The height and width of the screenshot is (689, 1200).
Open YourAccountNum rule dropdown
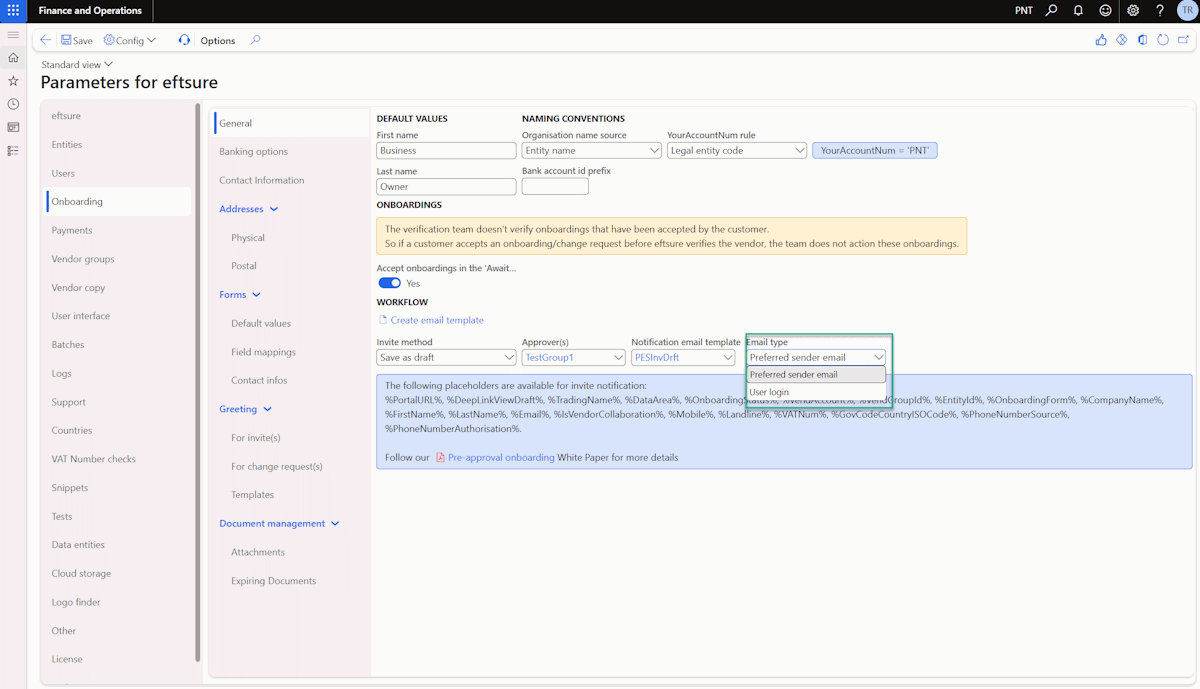[737, 150]
